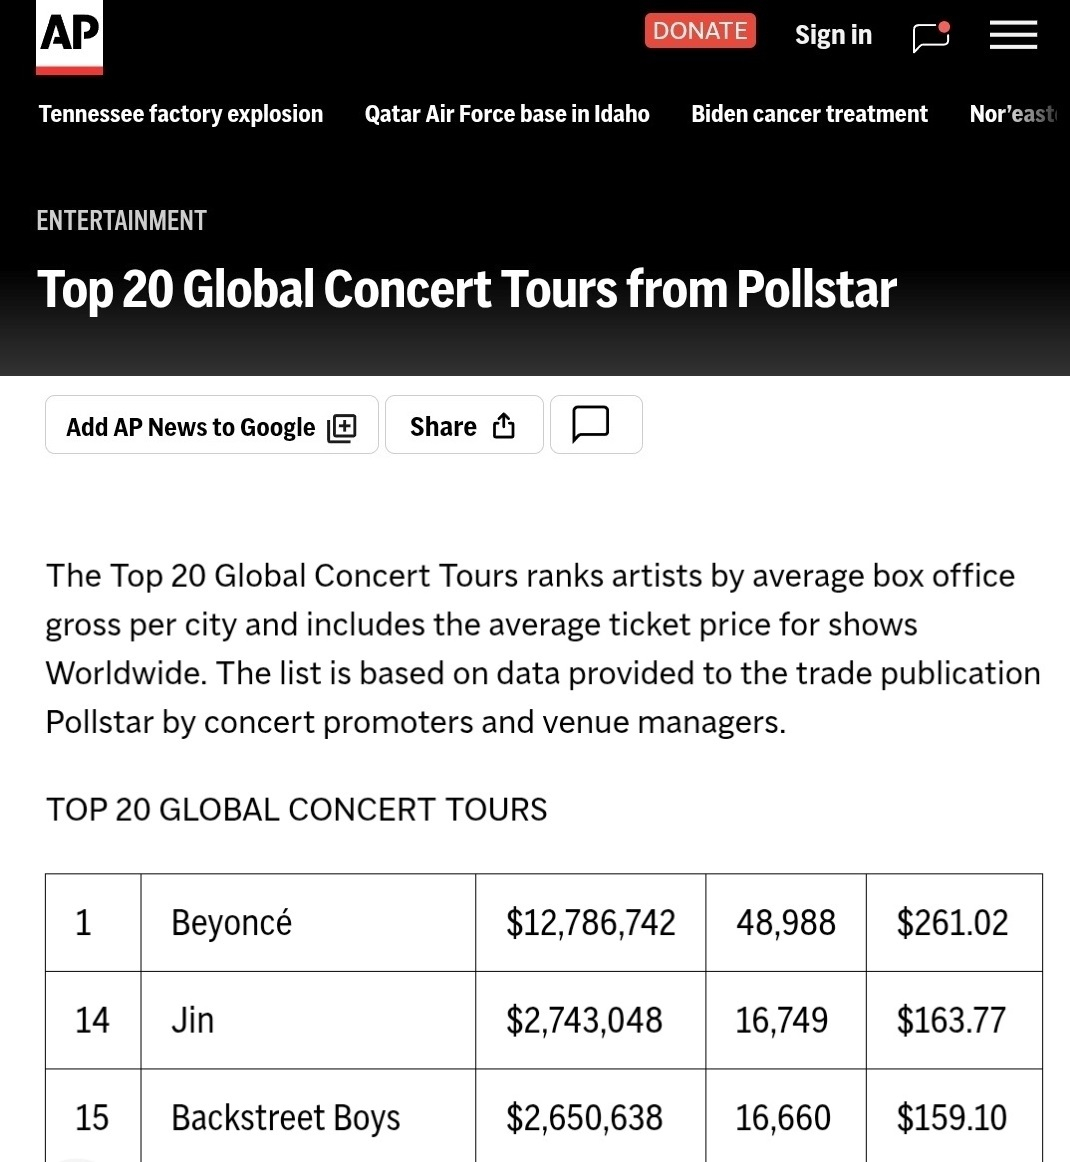
Task: Open the notifications chat bubble icon
Action: pos(931,37)
